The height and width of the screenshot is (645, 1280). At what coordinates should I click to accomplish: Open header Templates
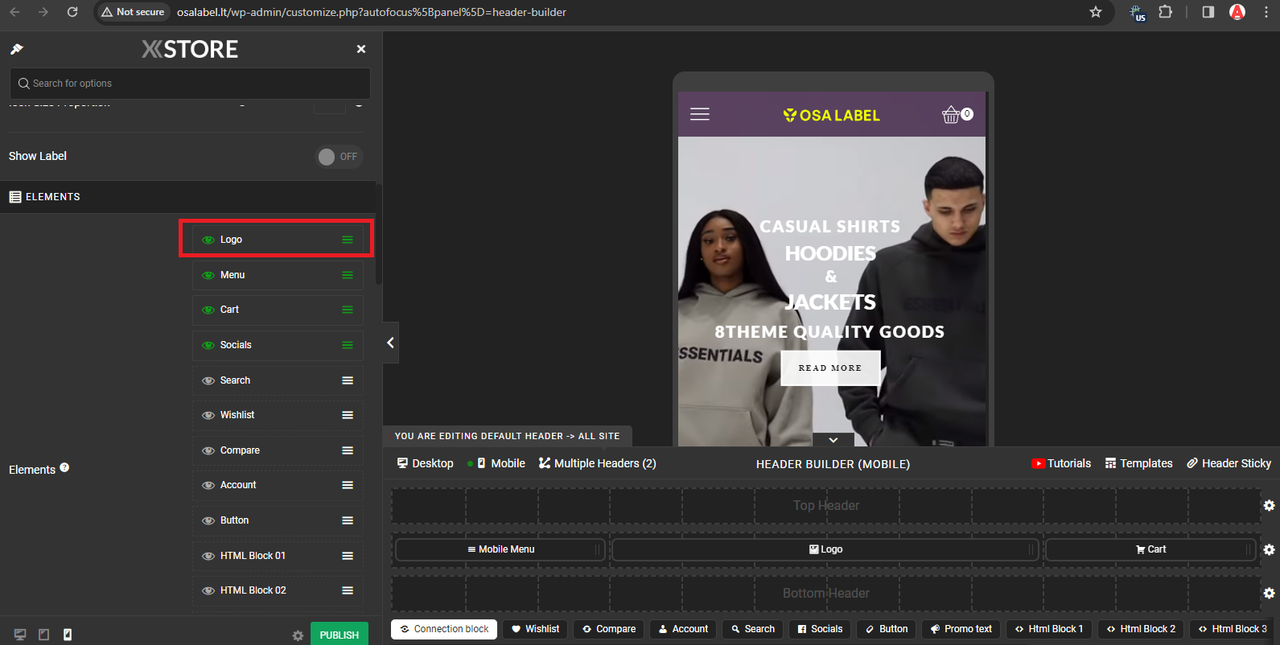tap(1139, 463)
